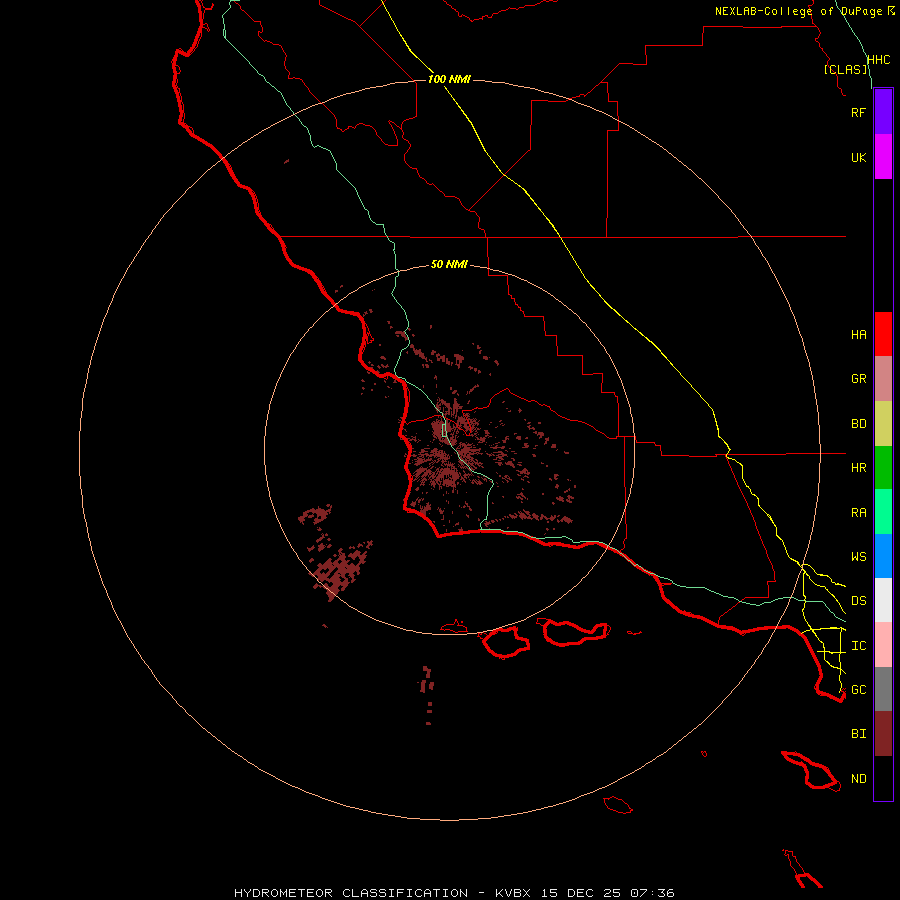Click the GC legend label
The image size is (900, 900).
click(x=858, y=689)
